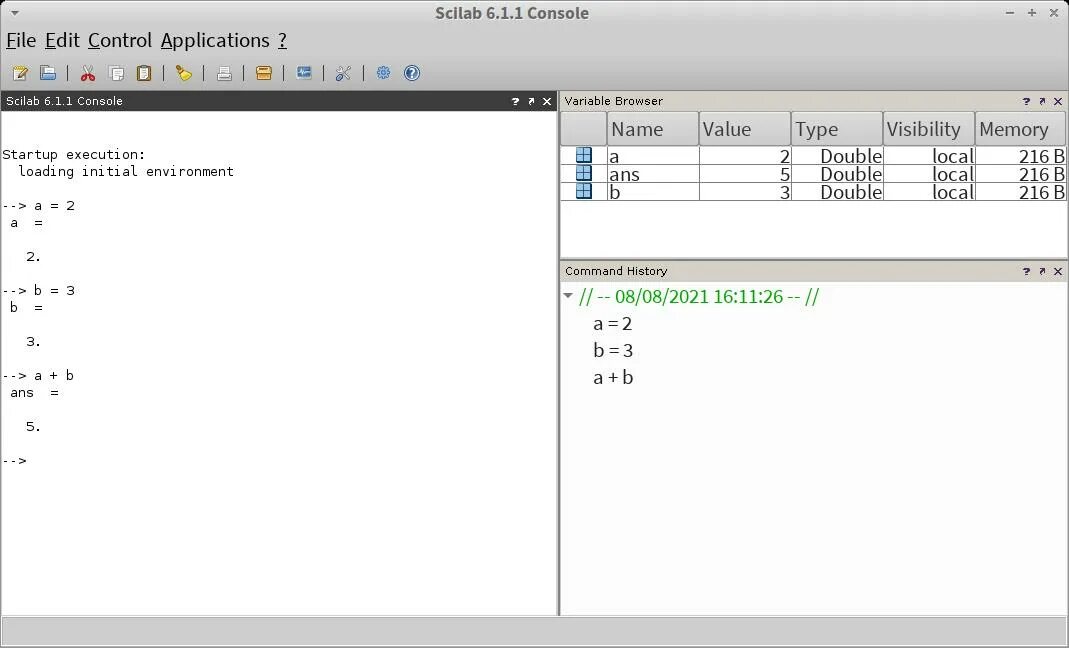Select 'a = 2' in Command History
Screen dimensions: 1069x648
(612, 323)
